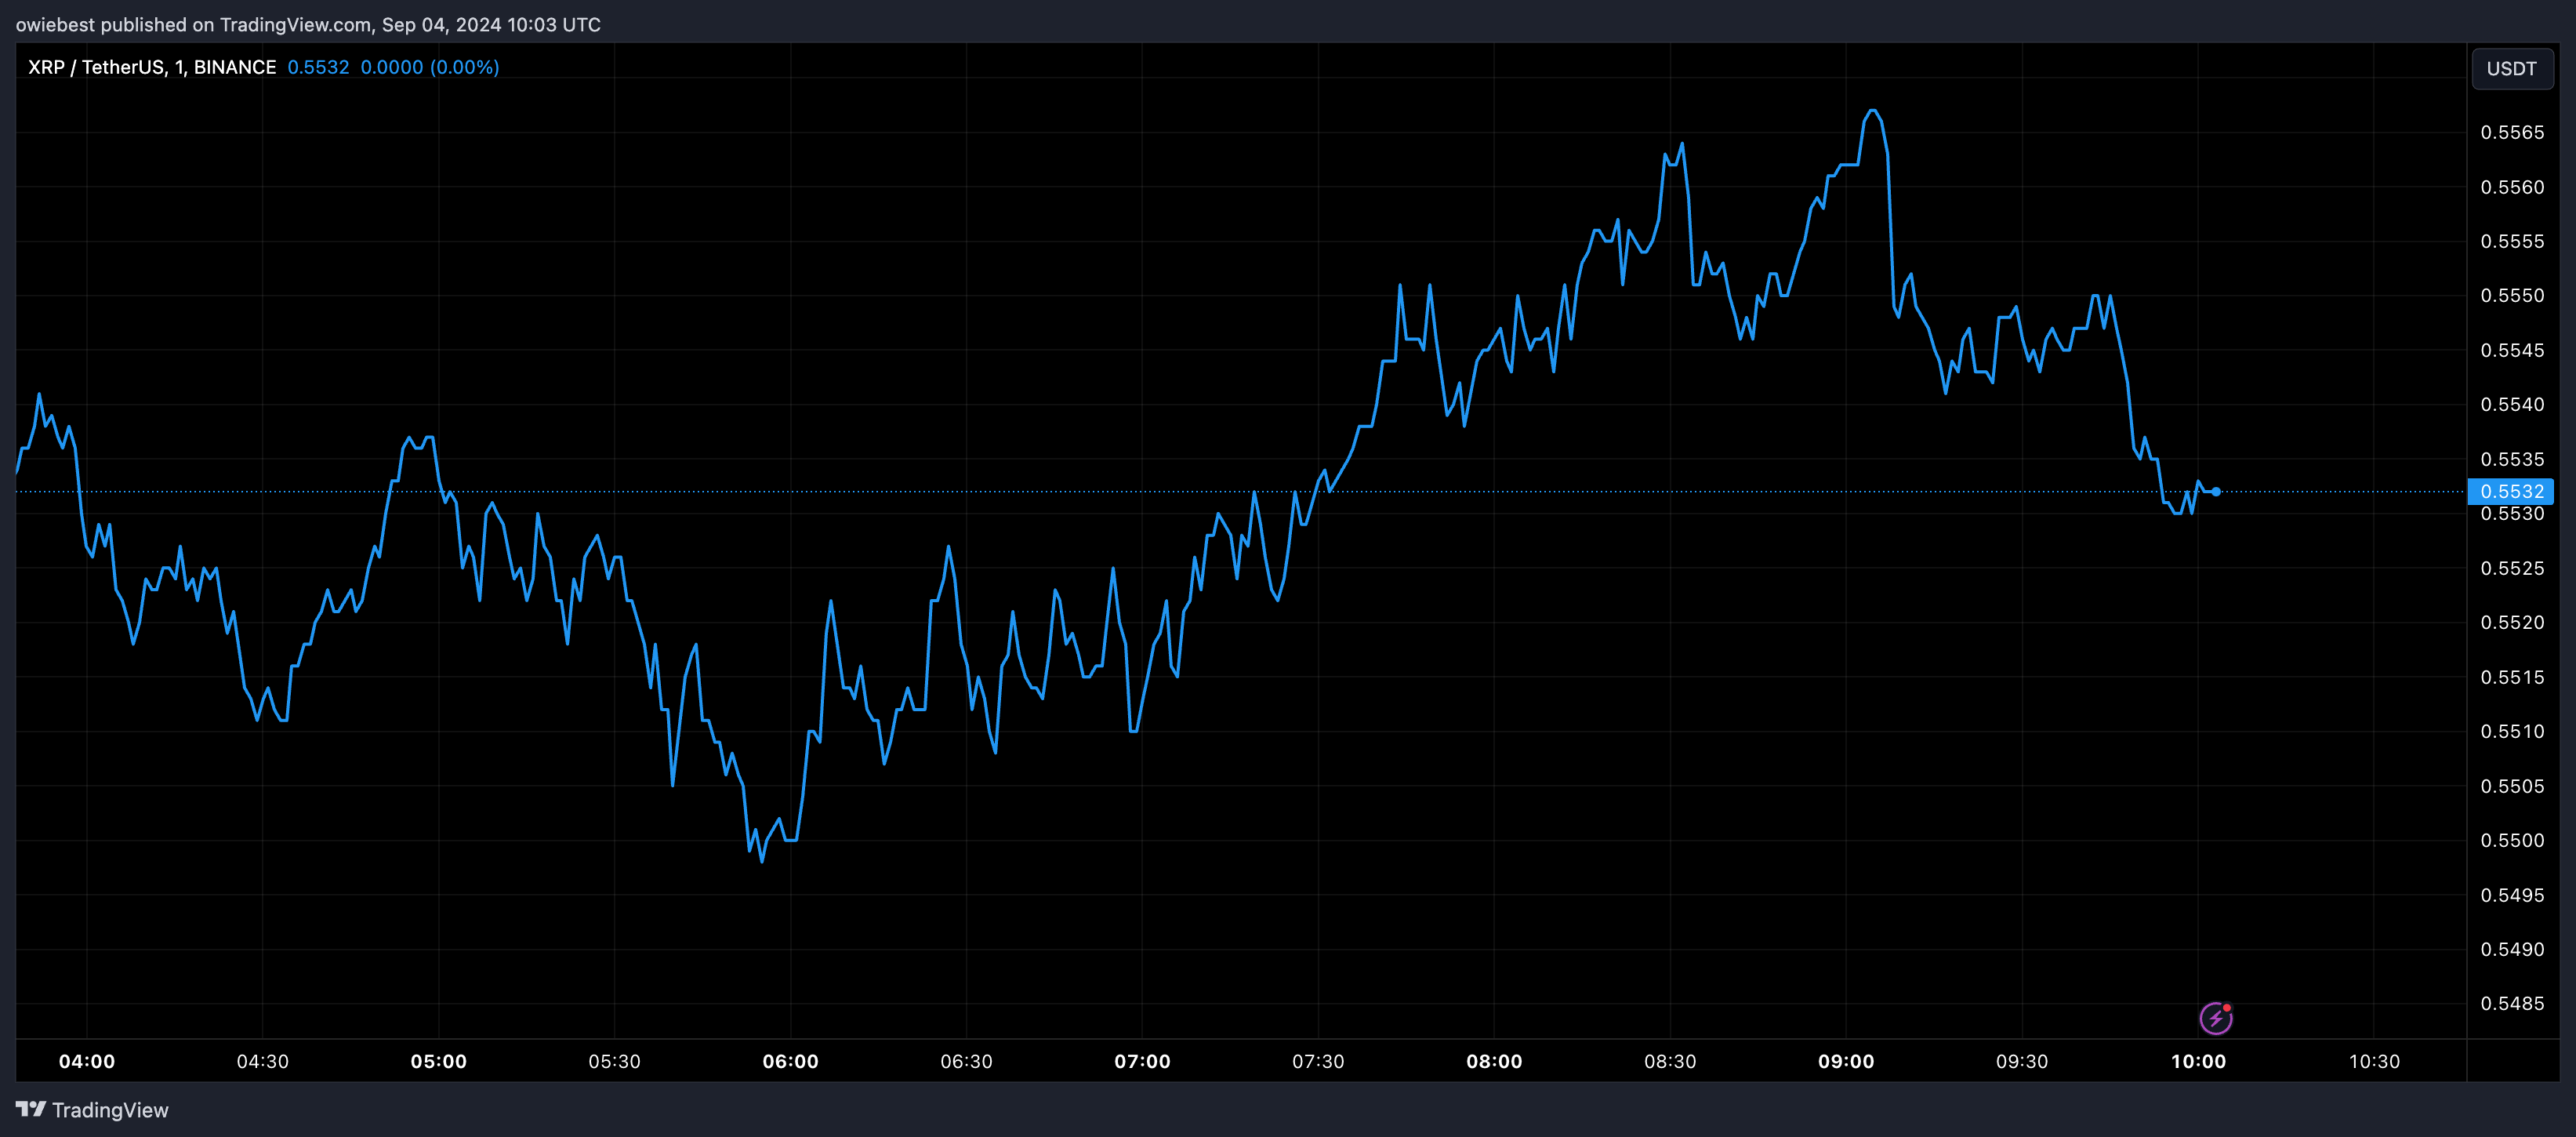Click the 0.5532 price tag on scale
Image resolution: width=2576 pixels, height=1137 pixels.
[x=2512, y=491]
